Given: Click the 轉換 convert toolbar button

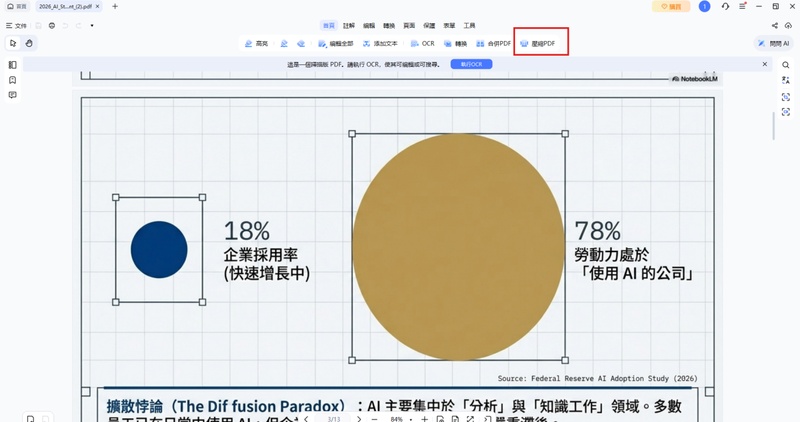Looking at the screenshot, I should pyautogui.click(x=456, y=44).
